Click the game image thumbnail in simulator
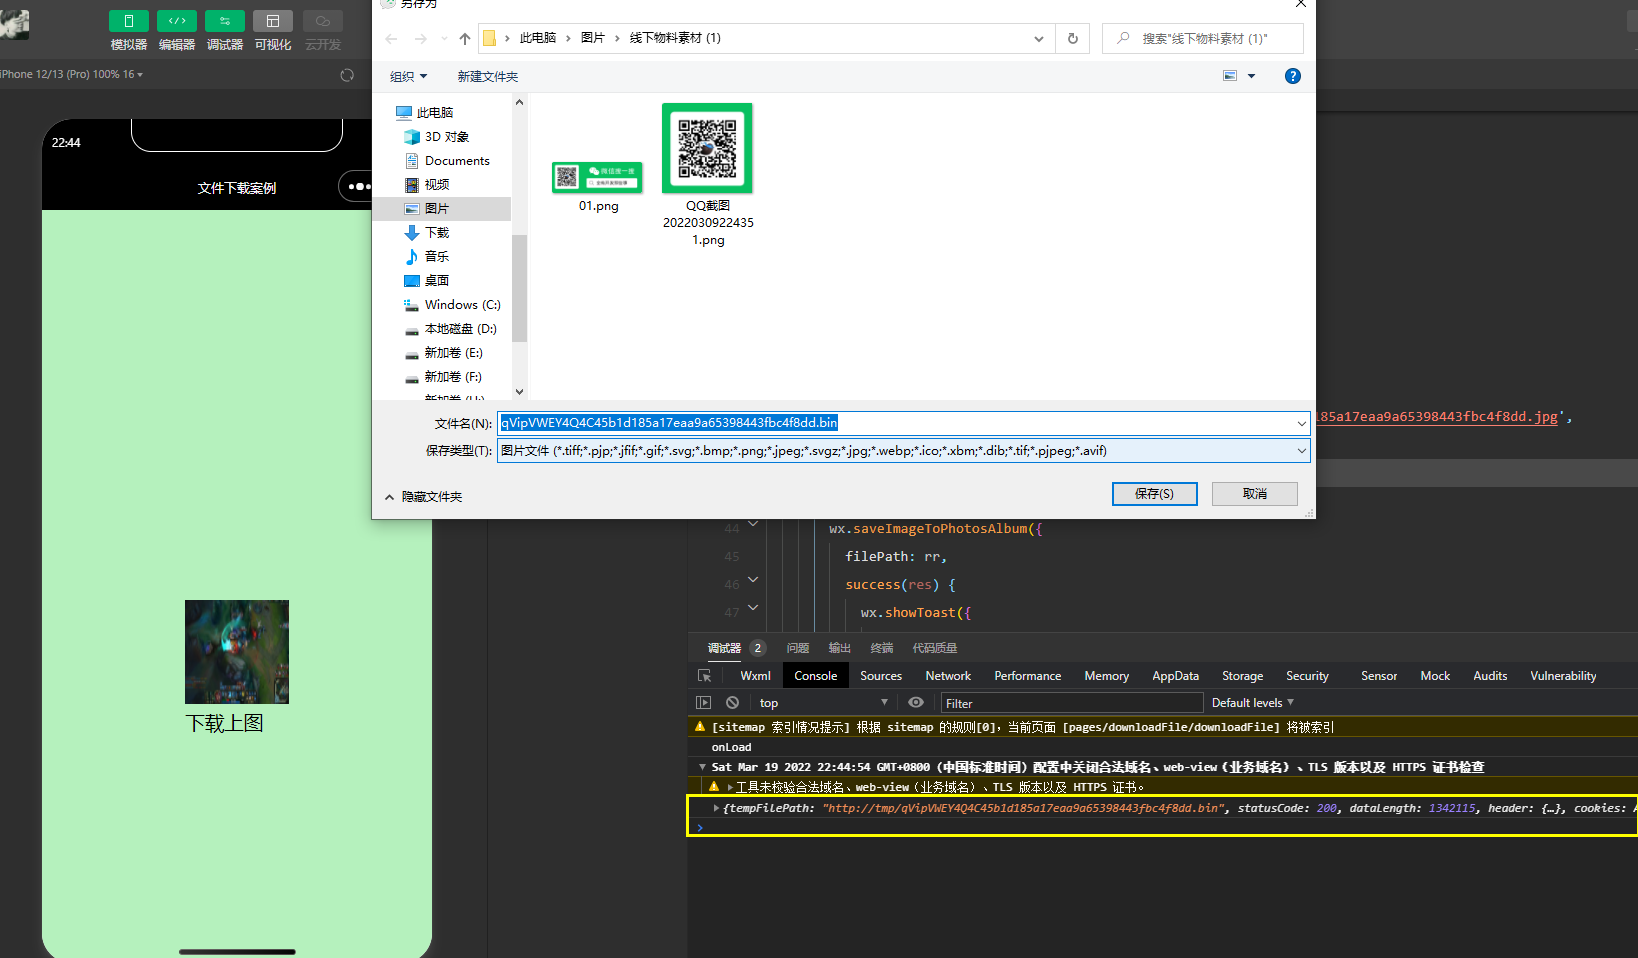1638x958 pixels. 237,652
